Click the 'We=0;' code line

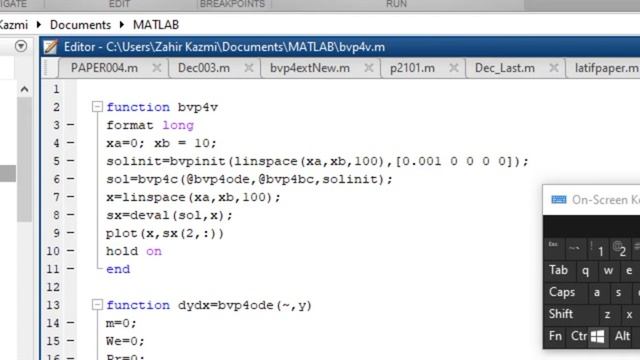pyautogui.click(x=125, y=341)
